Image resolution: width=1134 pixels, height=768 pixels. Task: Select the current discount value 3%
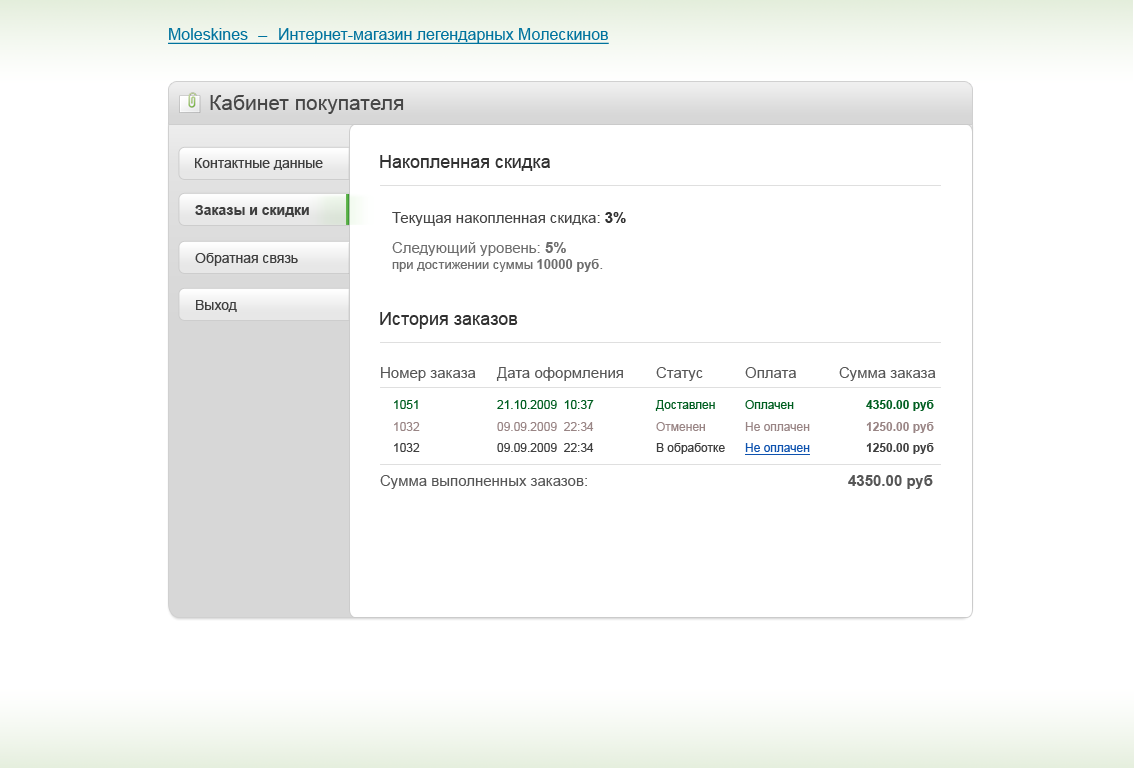click(615, 218)
